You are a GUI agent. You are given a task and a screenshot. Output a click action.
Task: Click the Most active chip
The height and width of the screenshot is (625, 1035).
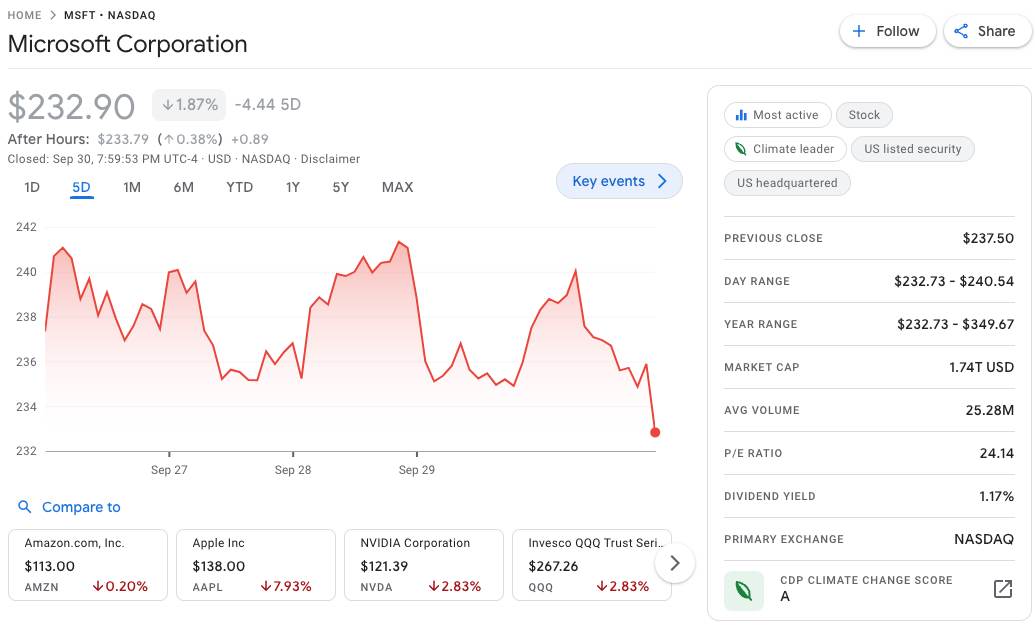[x=776, y=115]
